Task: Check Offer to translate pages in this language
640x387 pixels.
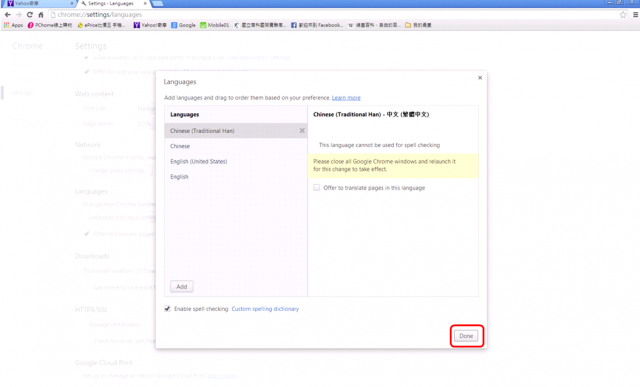Action: pyautogui.click(x=316, y=187)
